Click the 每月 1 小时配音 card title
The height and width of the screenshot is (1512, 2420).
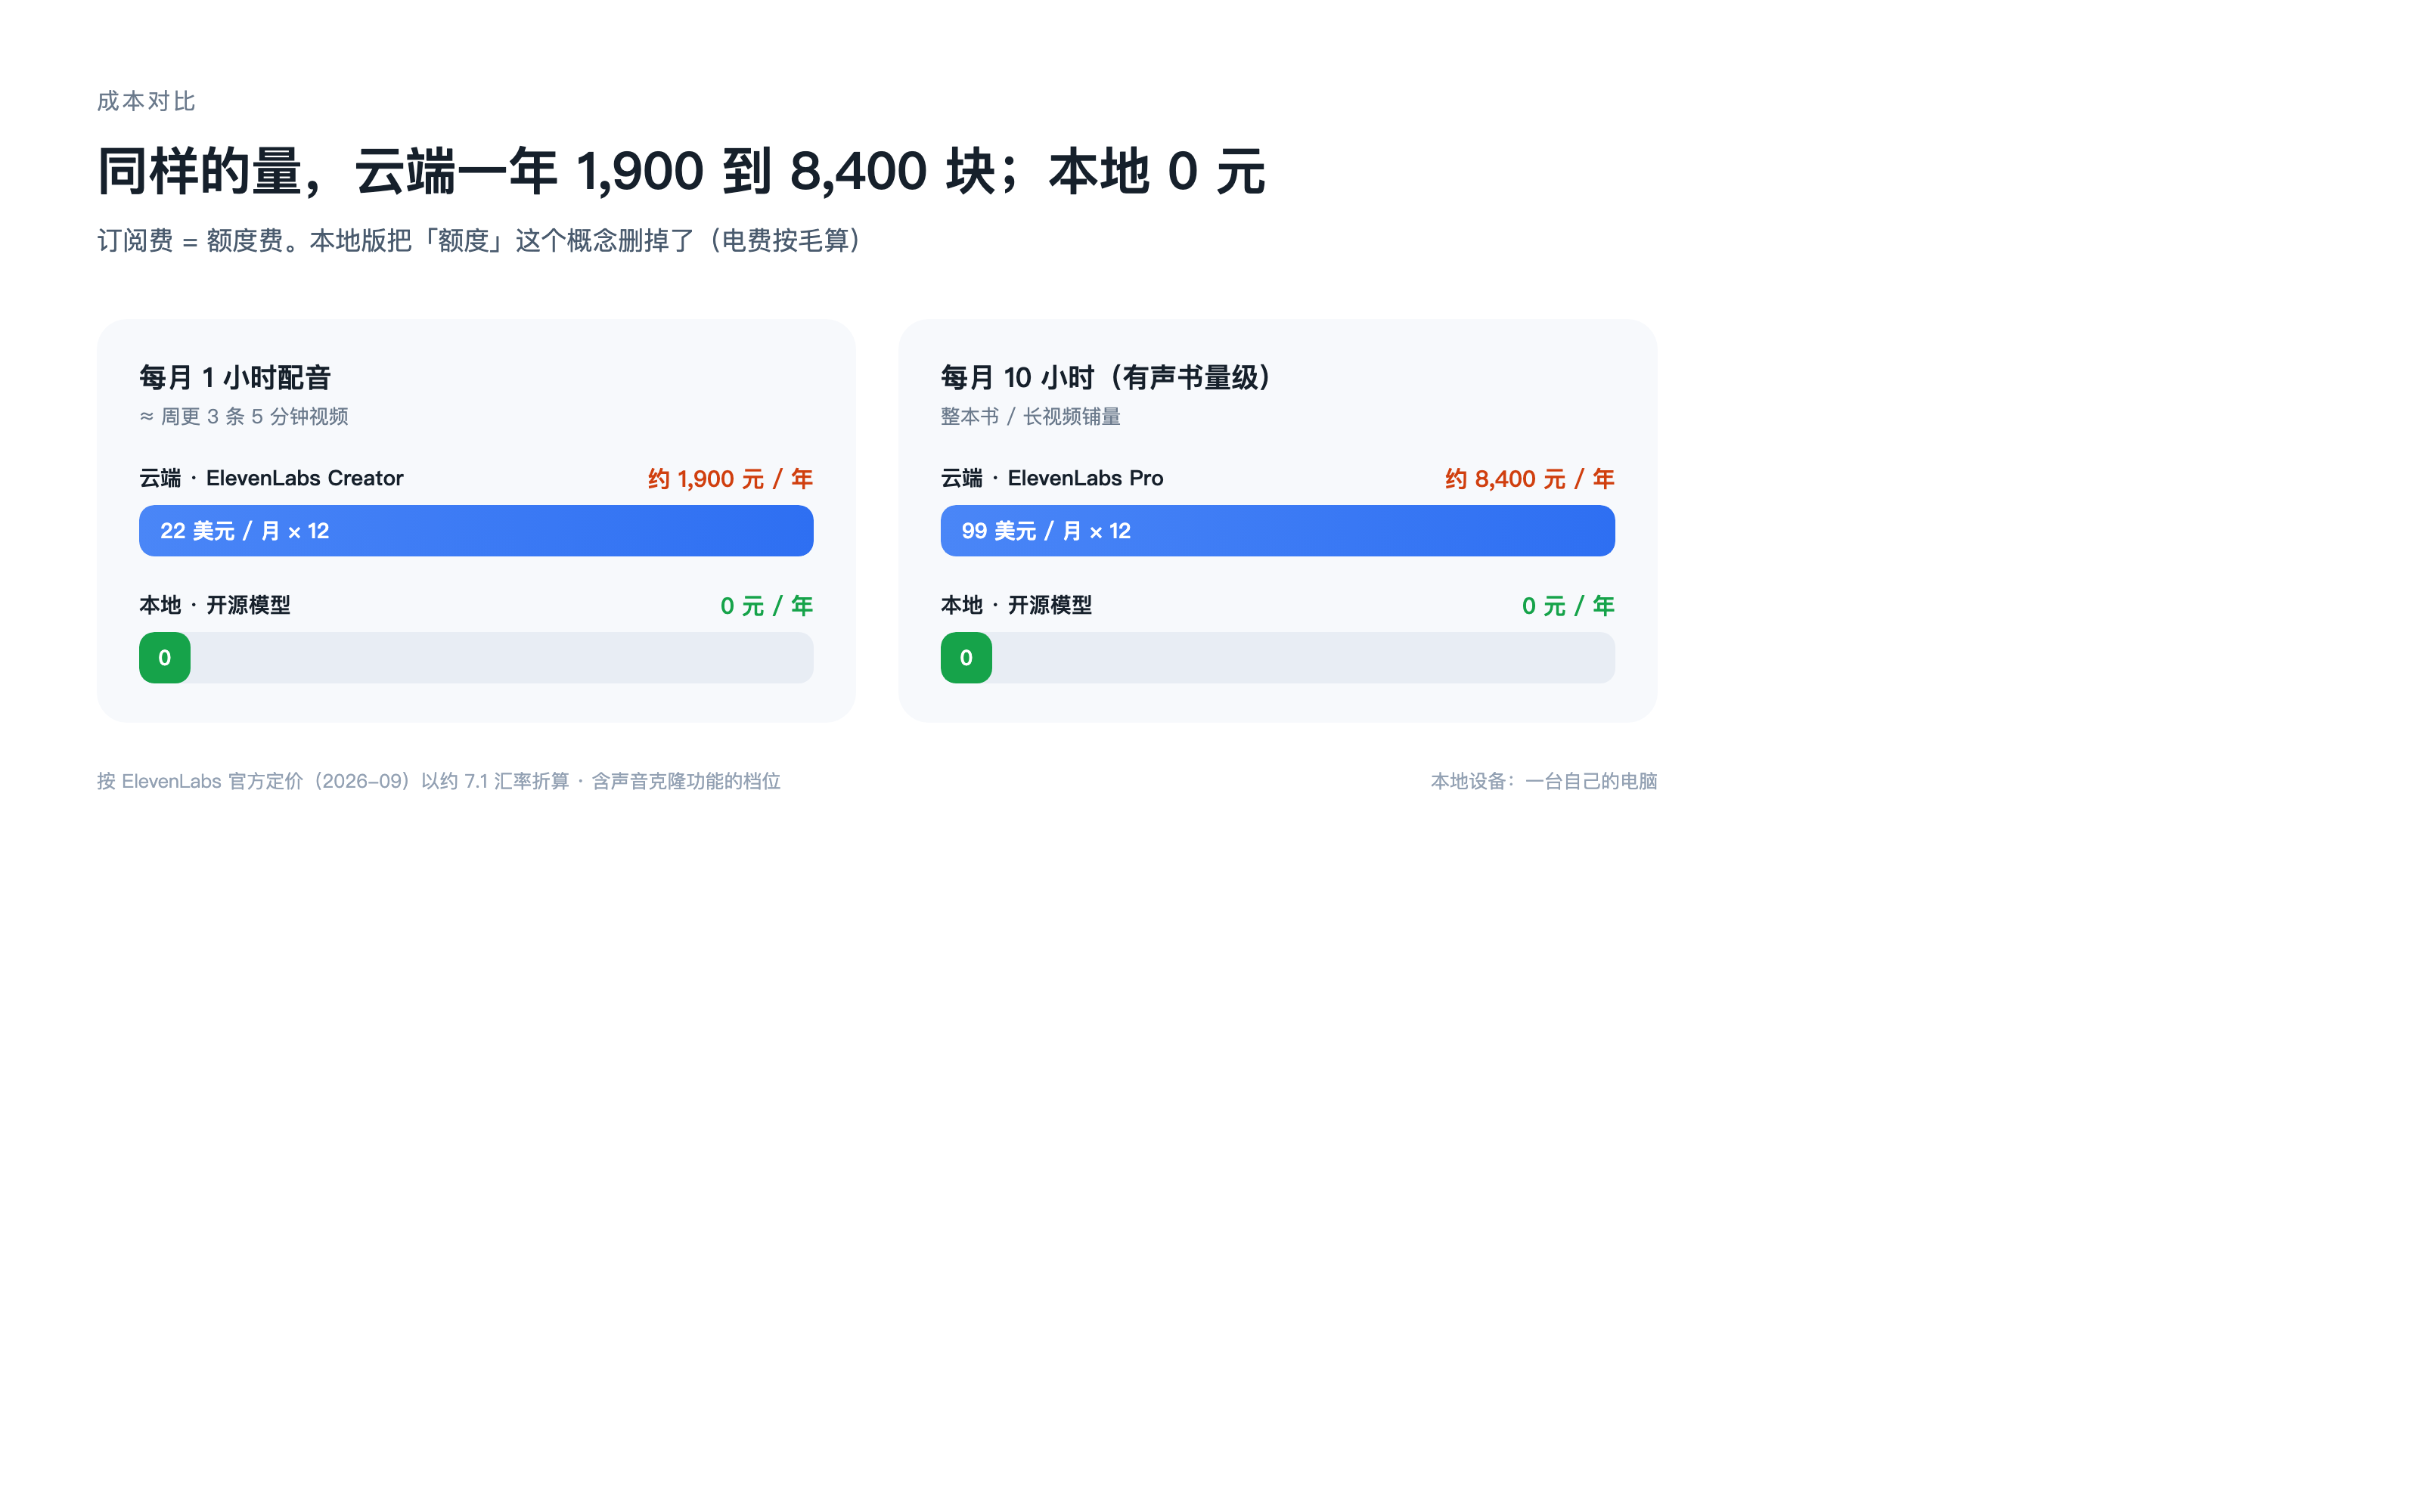pyautogui.click(x=235, y=377)
